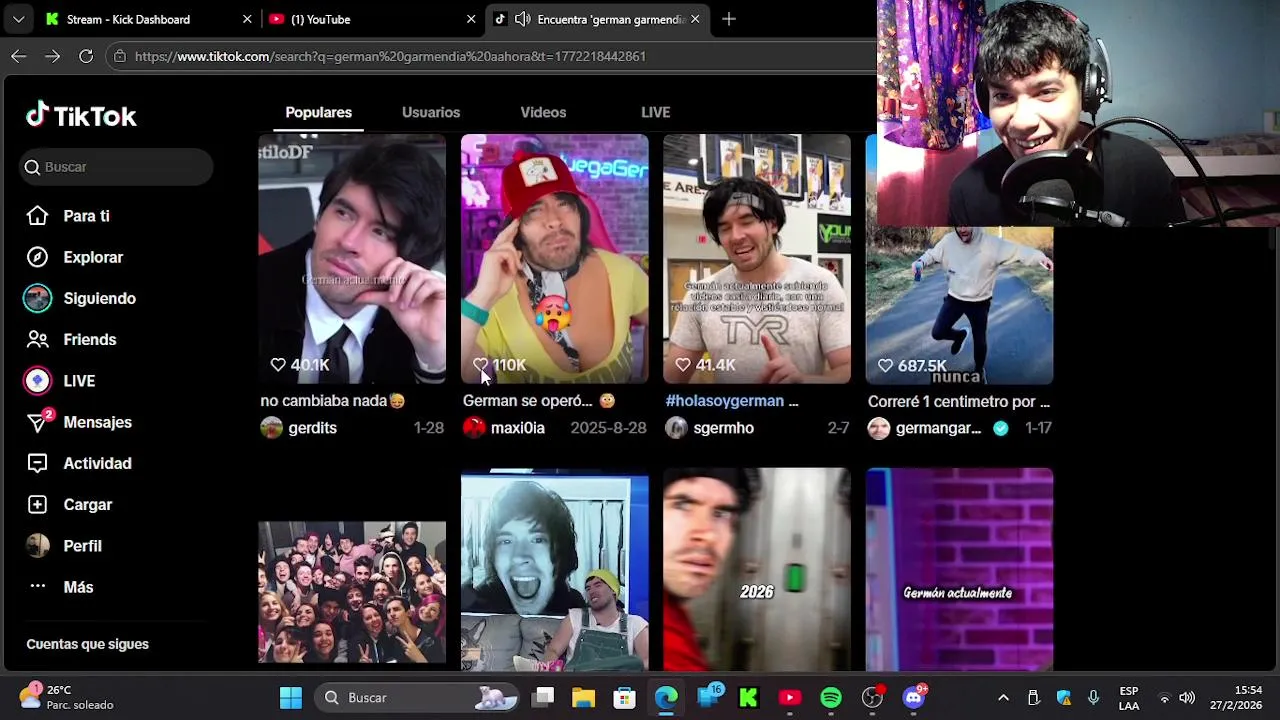Screen dimensions: 1280x720
Task: Go back in the browser
Action: click(x=18, y=56)
